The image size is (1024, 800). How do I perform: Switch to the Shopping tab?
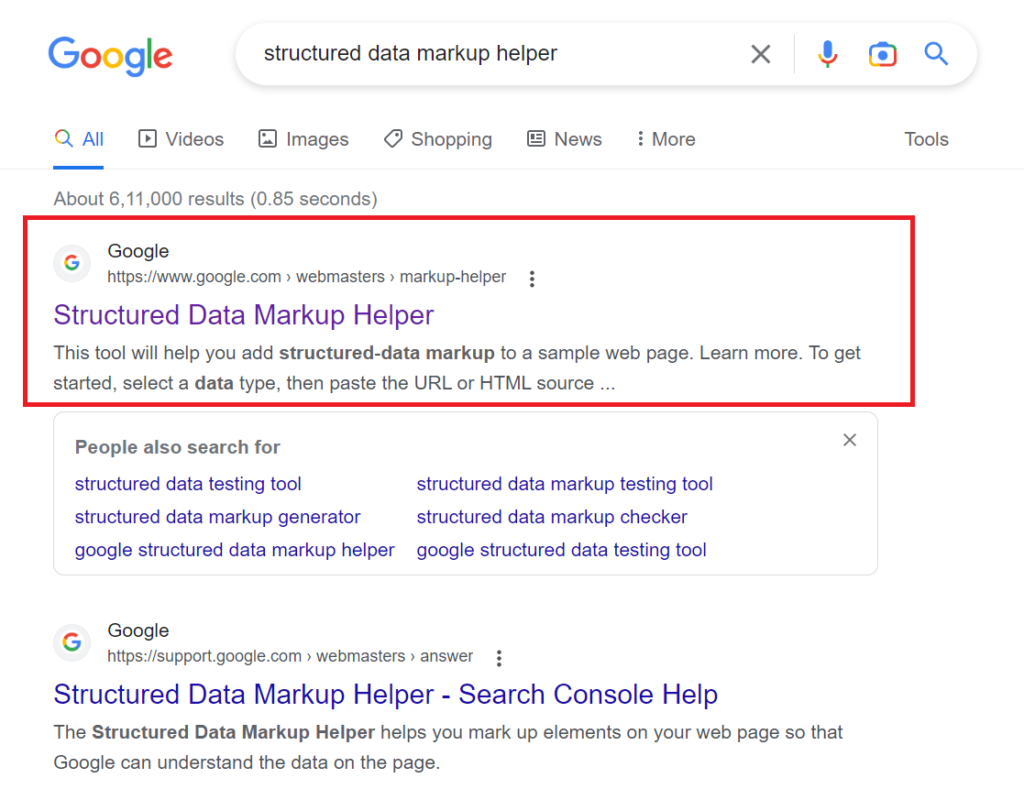[438, 139]
